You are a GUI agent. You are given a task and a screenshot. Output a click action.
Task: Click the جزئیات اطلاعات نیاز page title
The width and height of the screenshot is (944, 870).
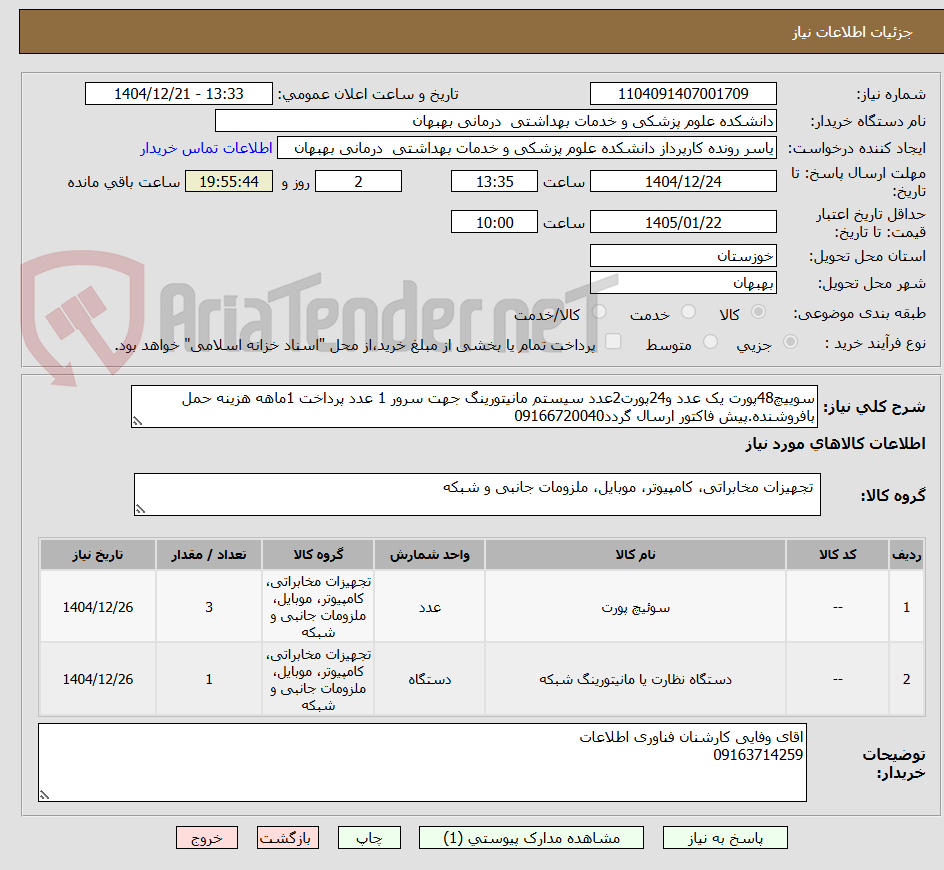[852, 32]
